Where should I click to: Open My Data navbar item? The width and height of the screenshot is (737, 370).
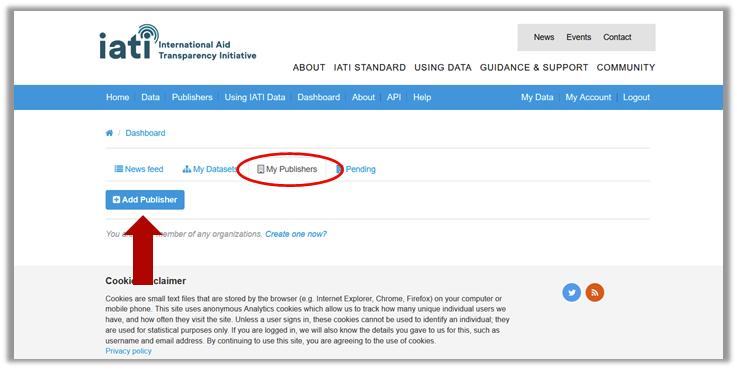tap(537, 97)
